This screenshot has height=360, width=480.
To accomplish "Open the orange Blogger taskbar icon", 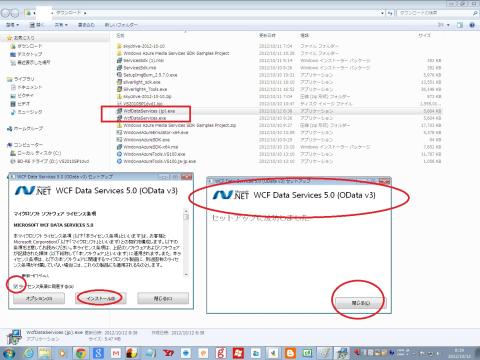I will [x=291, y=353].
